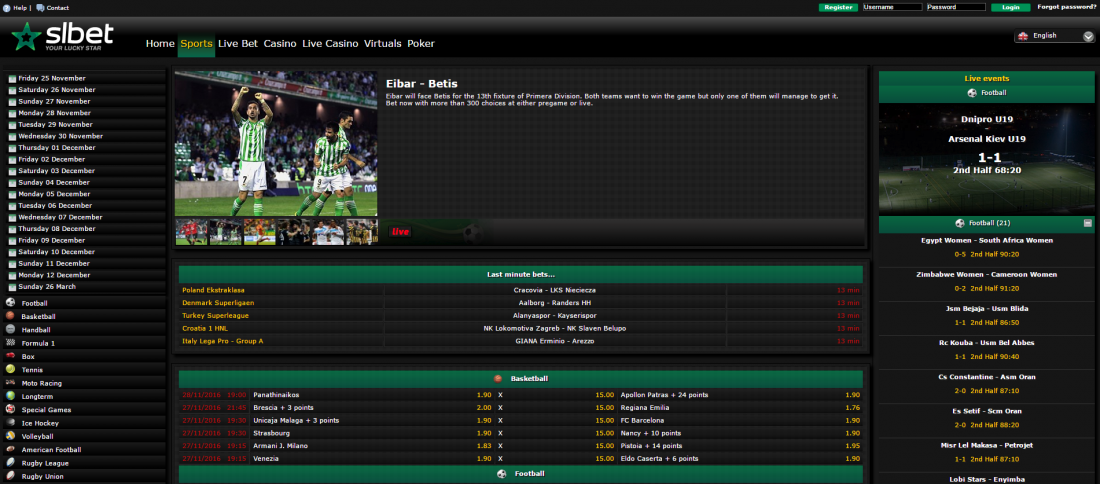Open the Poker tab
The height and width of the screenshot is (484, 1100).
click(x=421, y=43)
